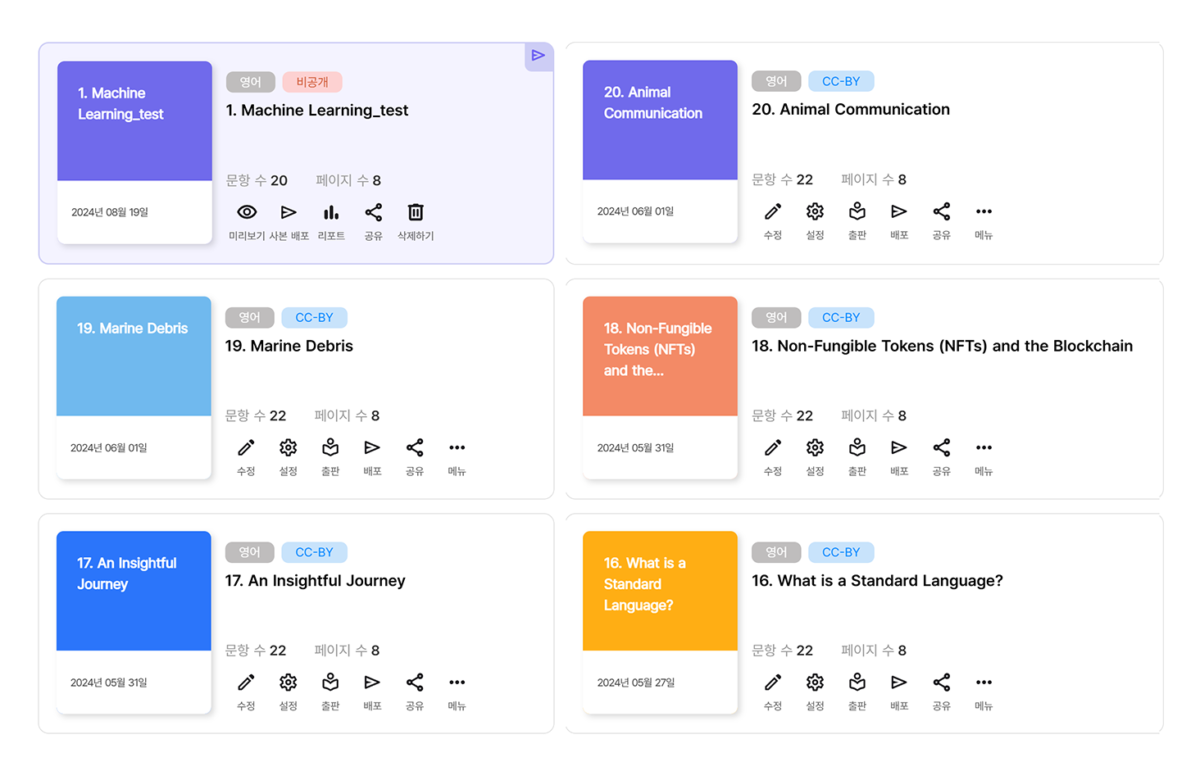This screenshot has height=771, width=1200.
Task: Click the CC-BY license tag on Animal Communication
Action: [x=841, y=81]
